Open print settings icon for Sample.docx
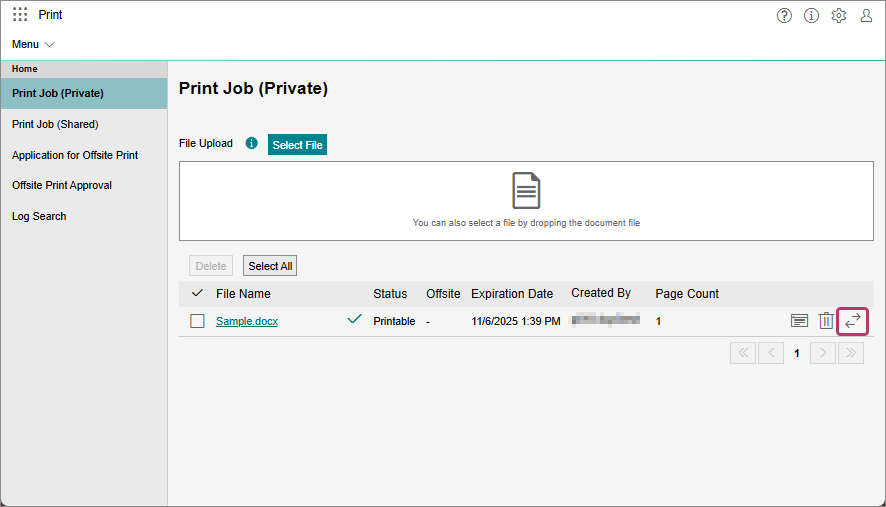The image size is (886, 507). pos(799,321)
